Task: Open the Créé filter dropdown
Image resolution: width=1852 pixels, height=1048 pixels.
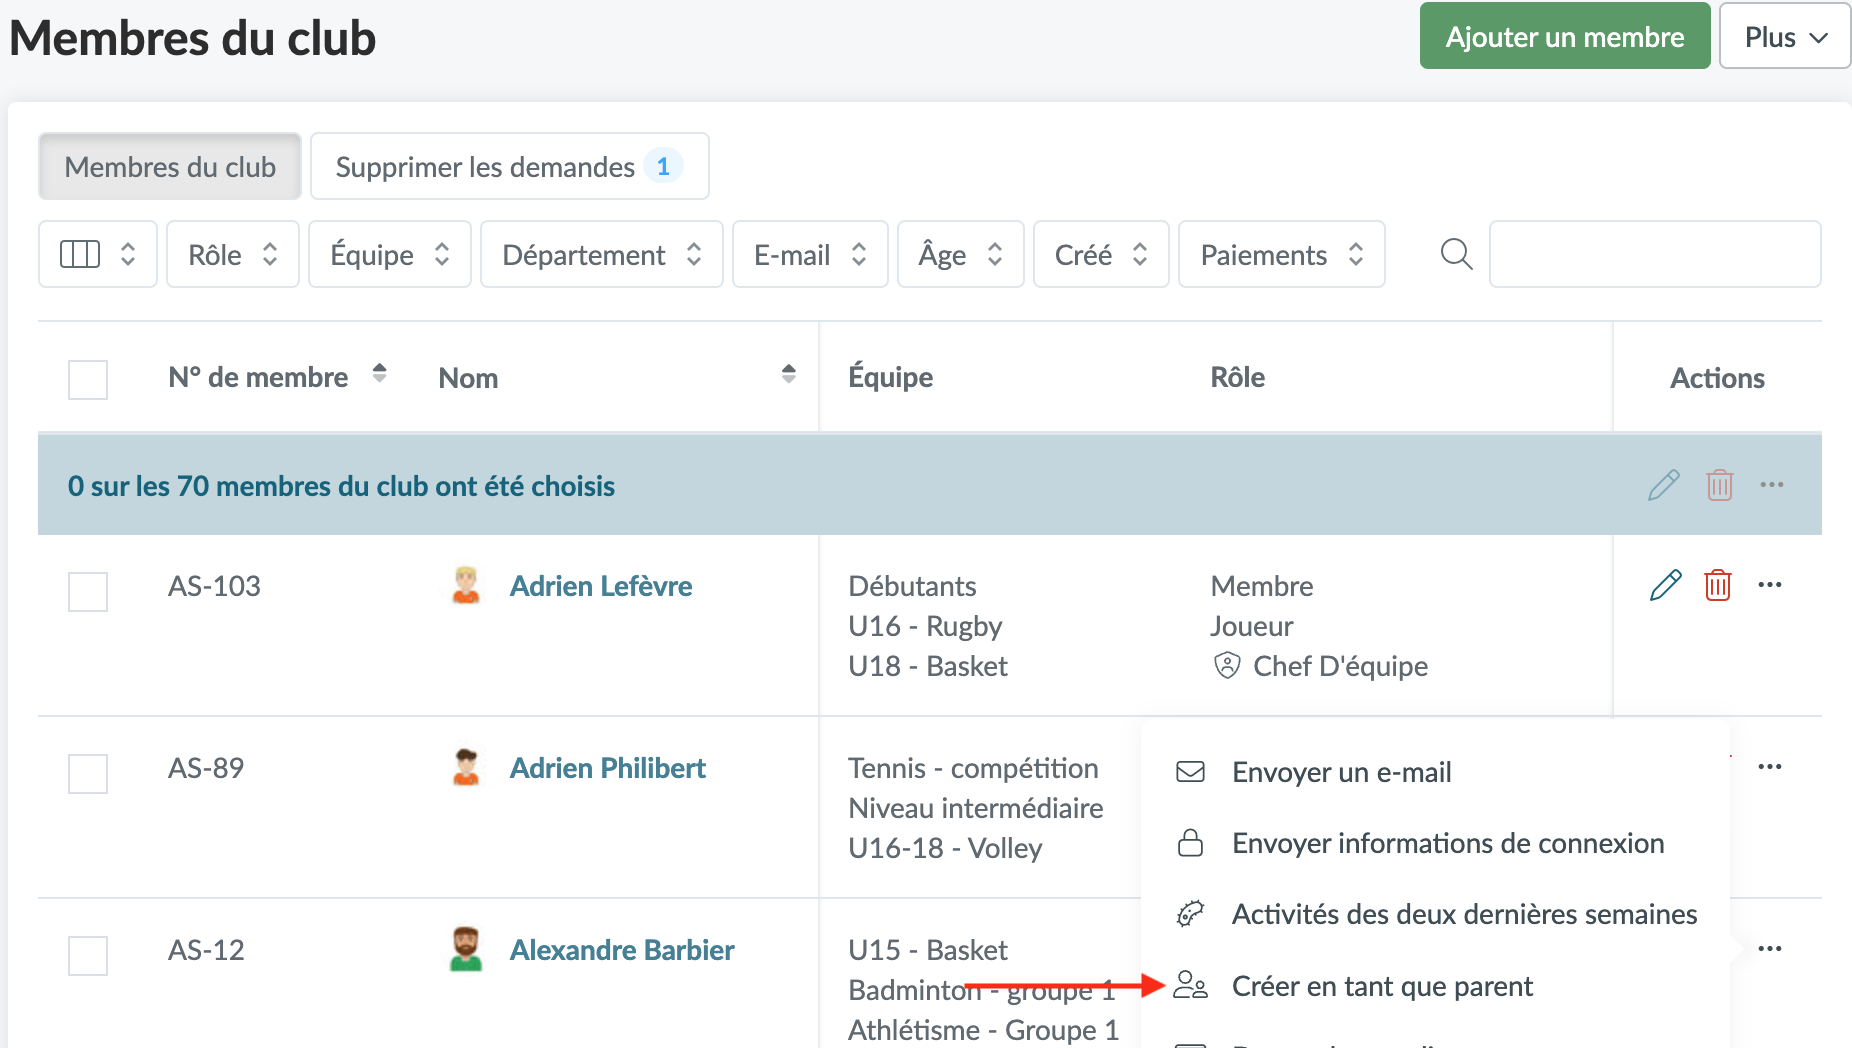Action: coord(1101,254)
